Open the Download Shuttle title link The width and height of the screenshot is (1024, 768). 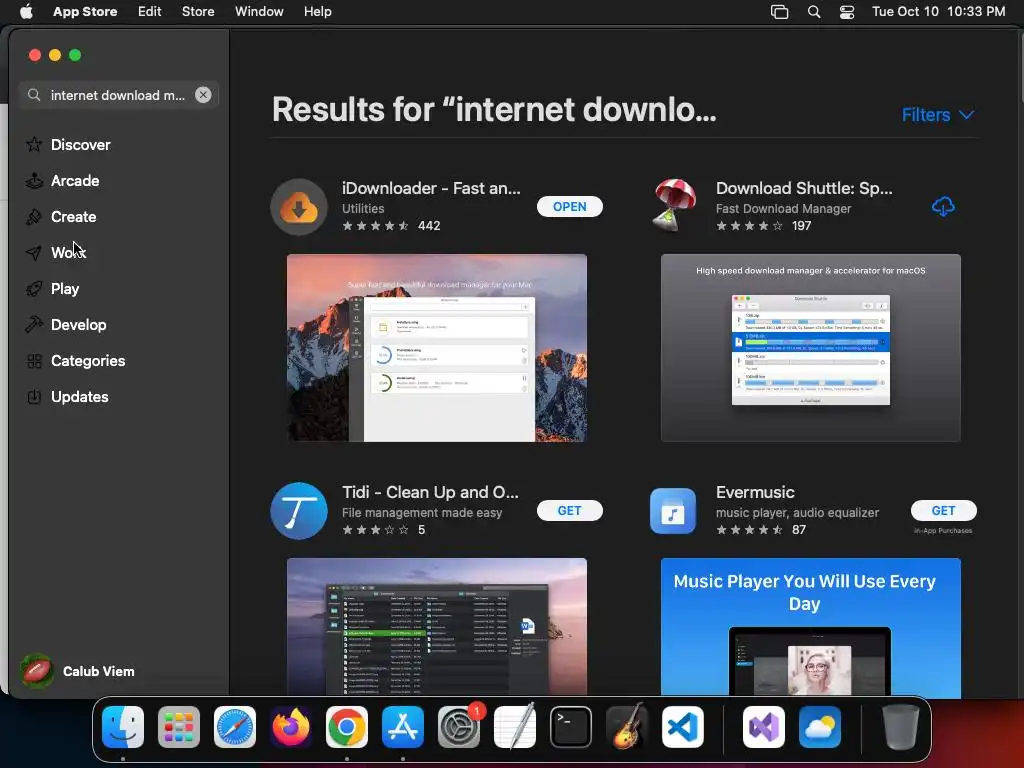[x=804, y=188]
